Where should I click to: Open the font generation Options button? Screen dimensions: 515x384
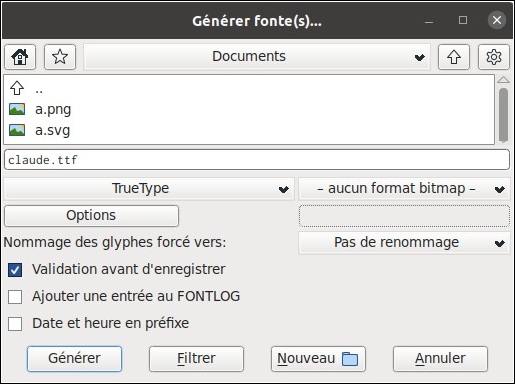(x=91, y=216)
